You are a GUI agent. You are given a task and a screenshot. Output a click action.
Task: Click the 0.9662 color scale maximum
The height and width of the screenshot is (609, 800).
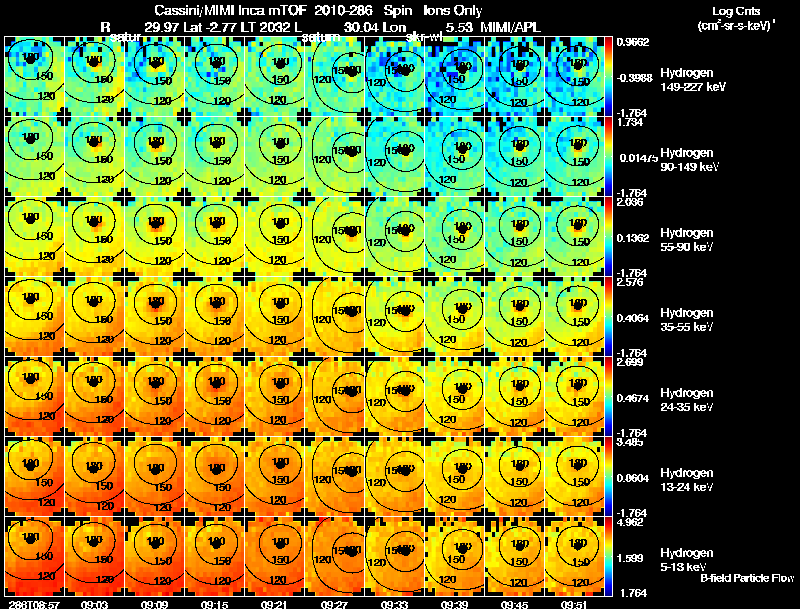pyautogui.click(x=633, y=42)
